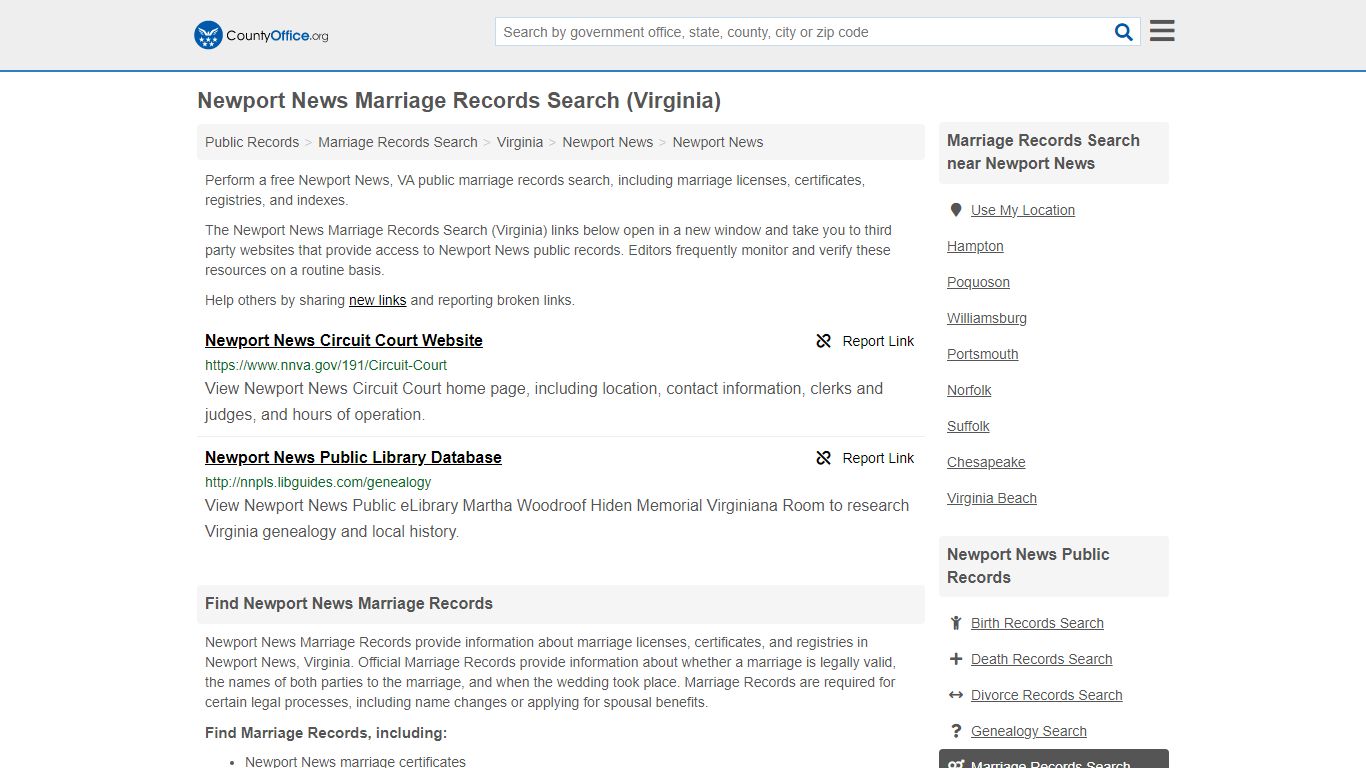
Task: Go to Marriage Records Search breadcrumb
Action: [x=398, y=142]
